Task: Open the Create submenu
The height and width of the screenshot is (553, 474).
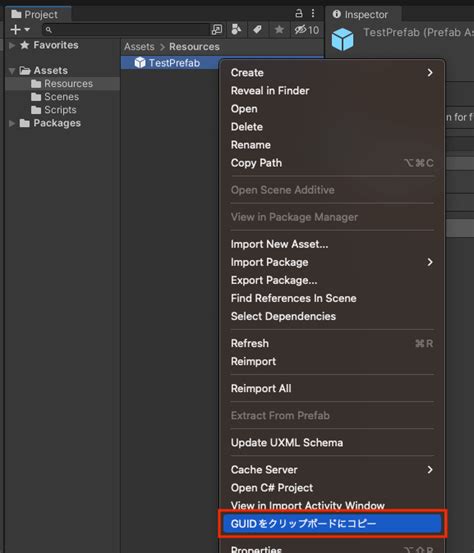Action: [x=332, y=73]
